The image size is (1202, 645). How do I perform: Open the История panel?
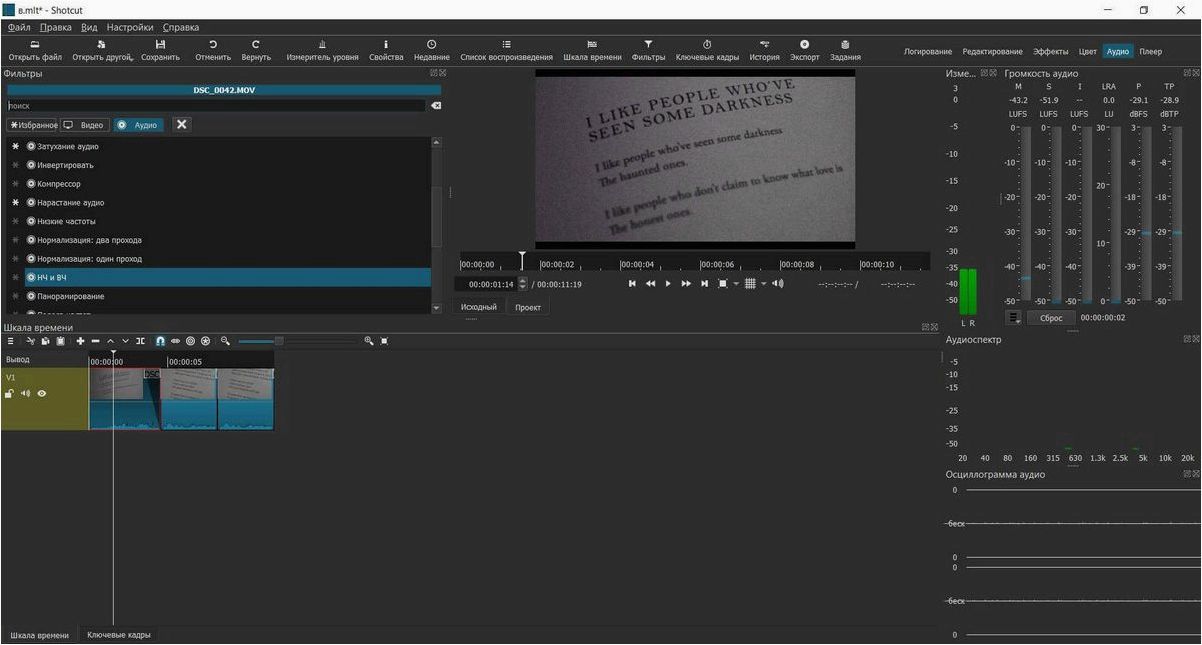coord(764,50)
